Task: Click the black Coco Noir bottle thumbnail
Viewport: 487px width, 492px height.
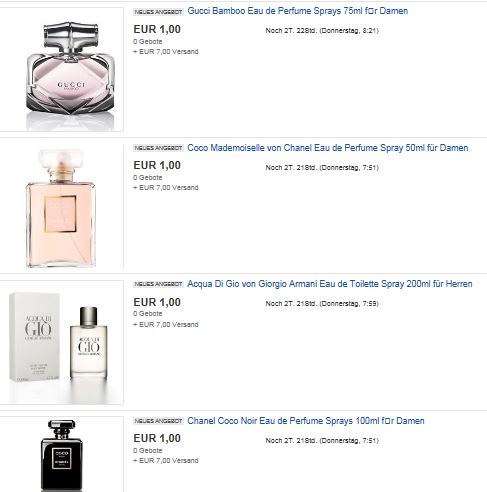Action: pyautogui.click(x=62, y=454)
